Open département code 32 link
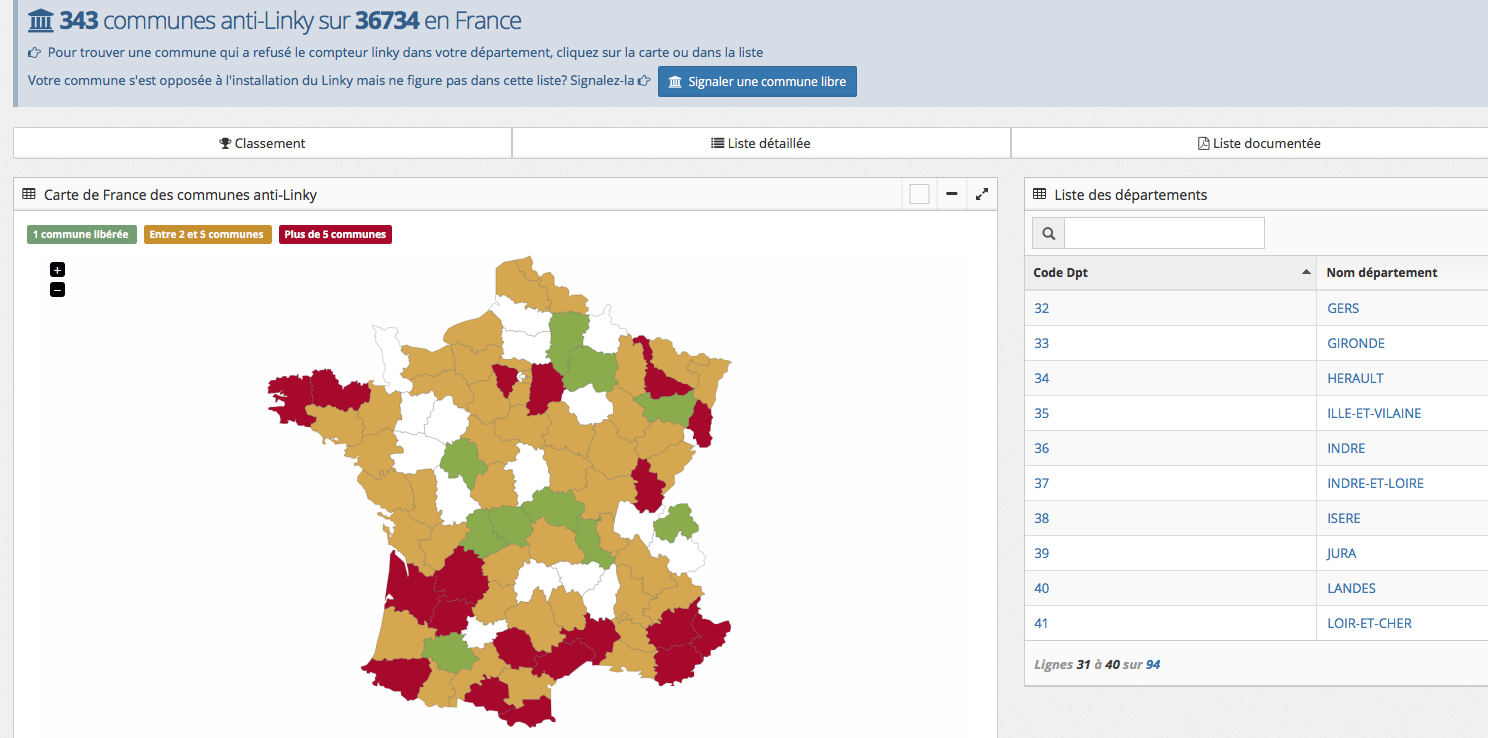 point(1042,308)
